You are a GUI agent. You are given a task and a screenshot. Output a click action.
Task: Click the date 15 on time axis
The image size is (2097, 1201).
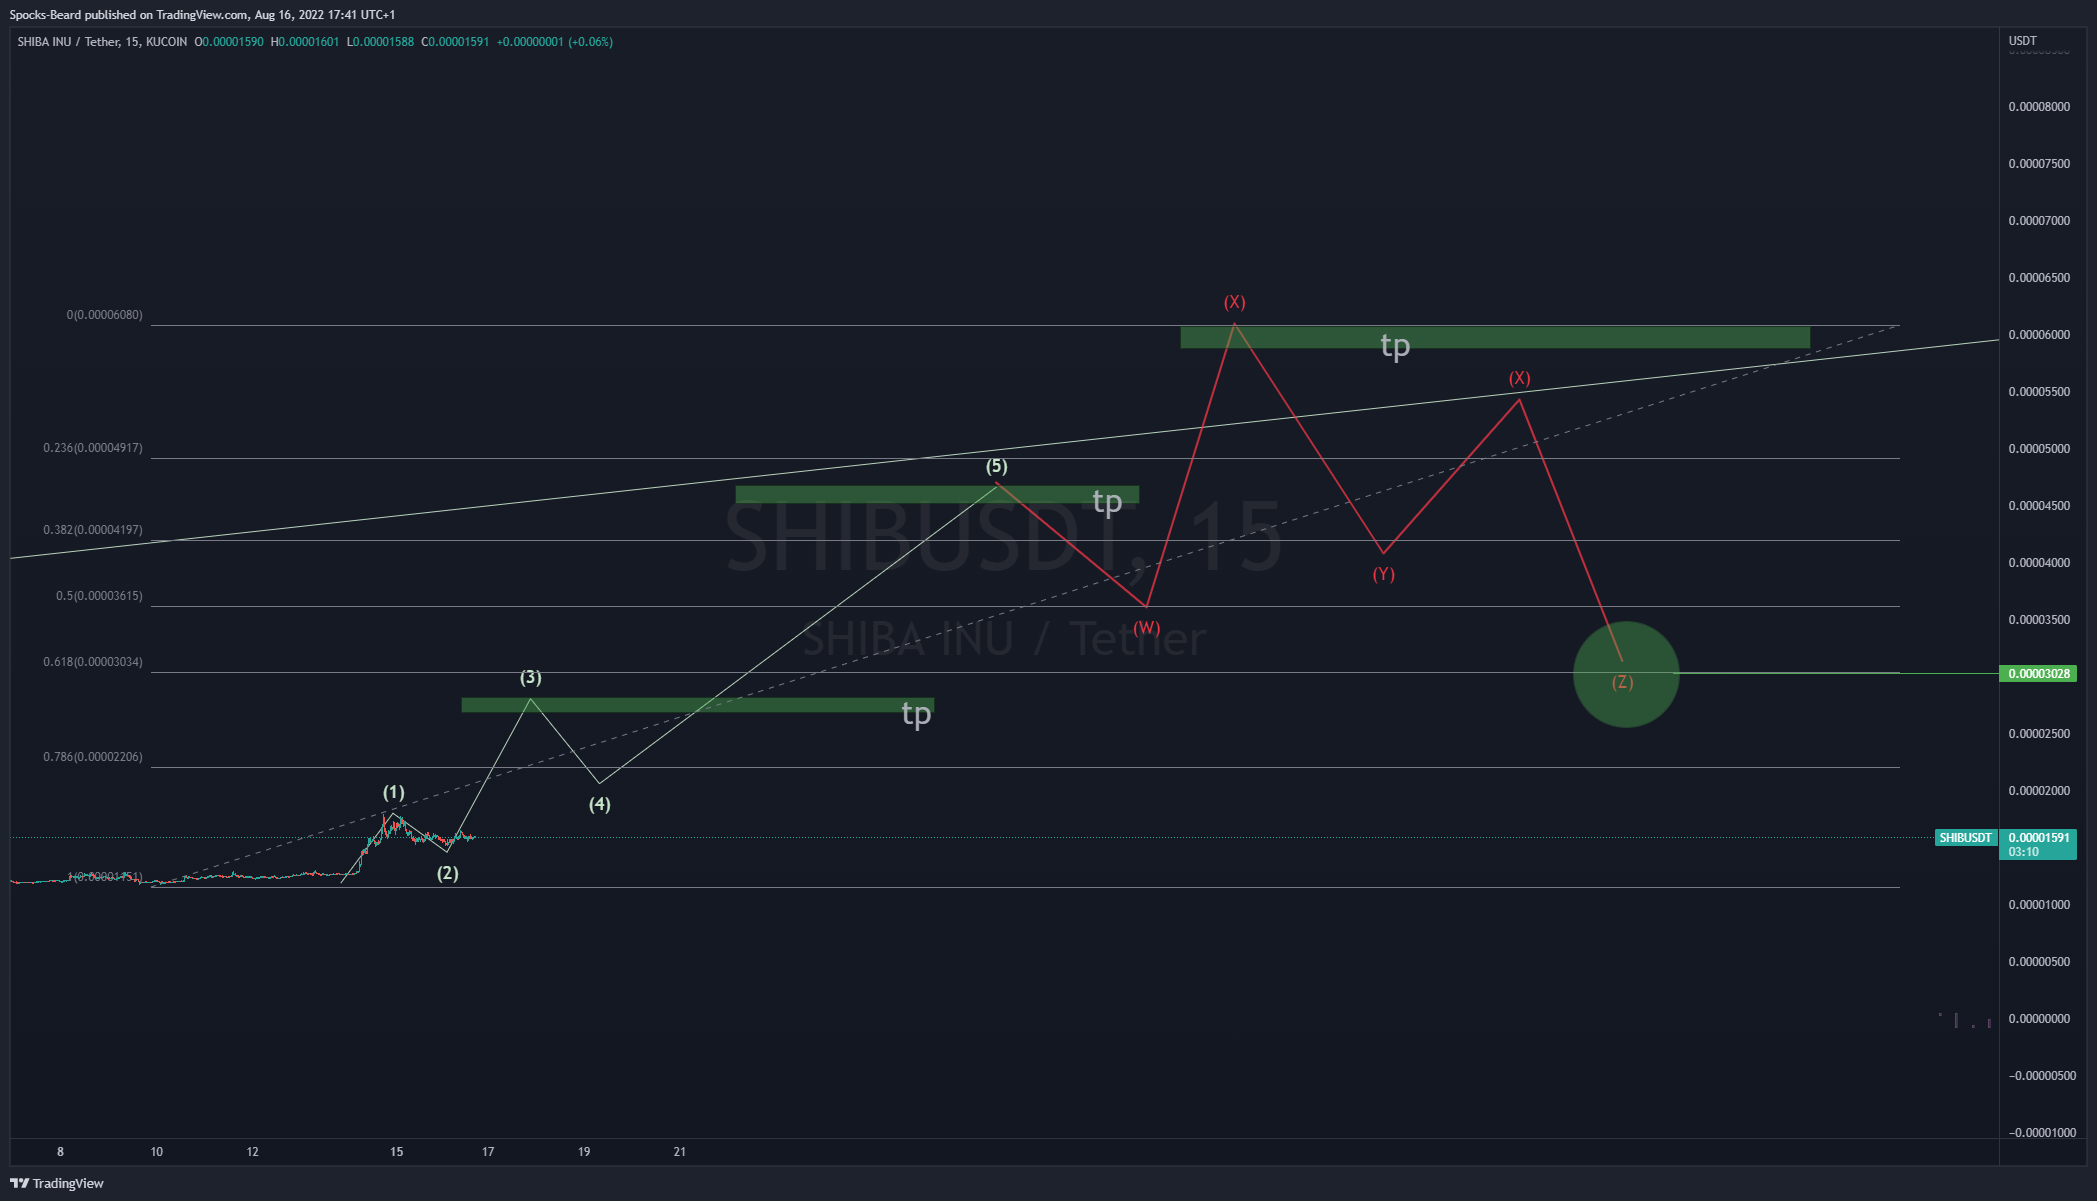click(x=397, y=1152)
